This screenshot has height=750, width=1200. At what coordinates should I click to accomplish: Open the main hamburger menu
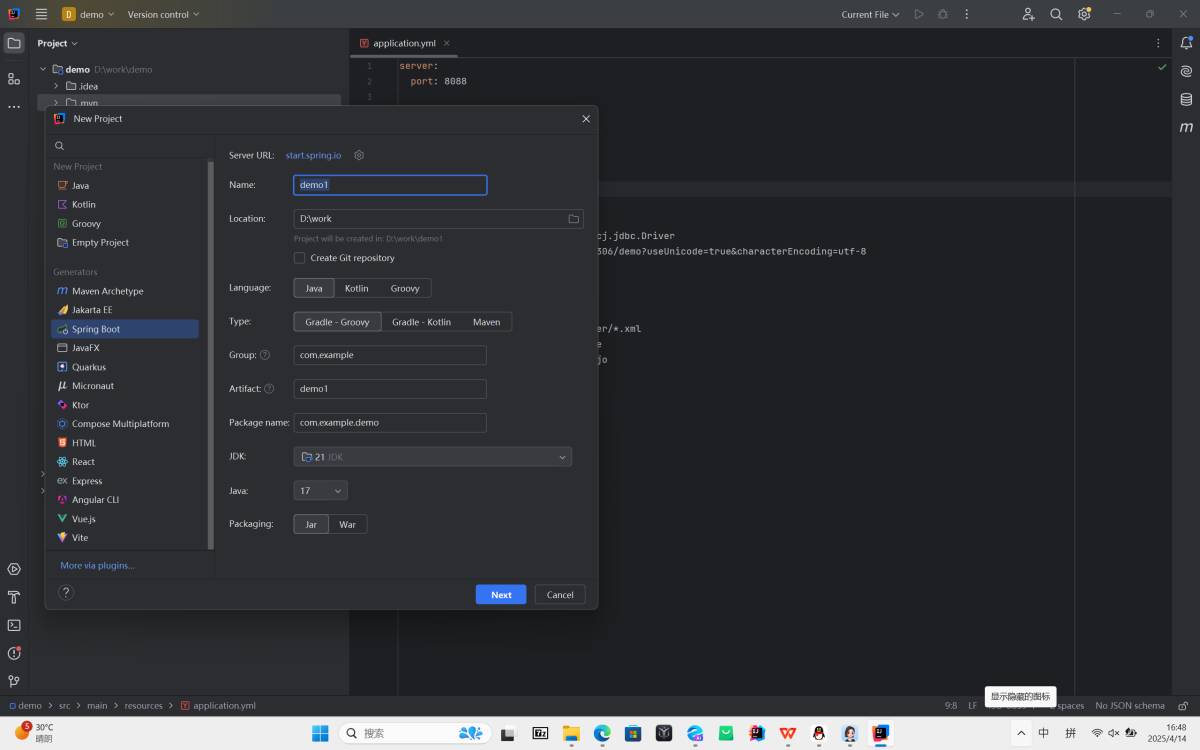pos(41,14)
